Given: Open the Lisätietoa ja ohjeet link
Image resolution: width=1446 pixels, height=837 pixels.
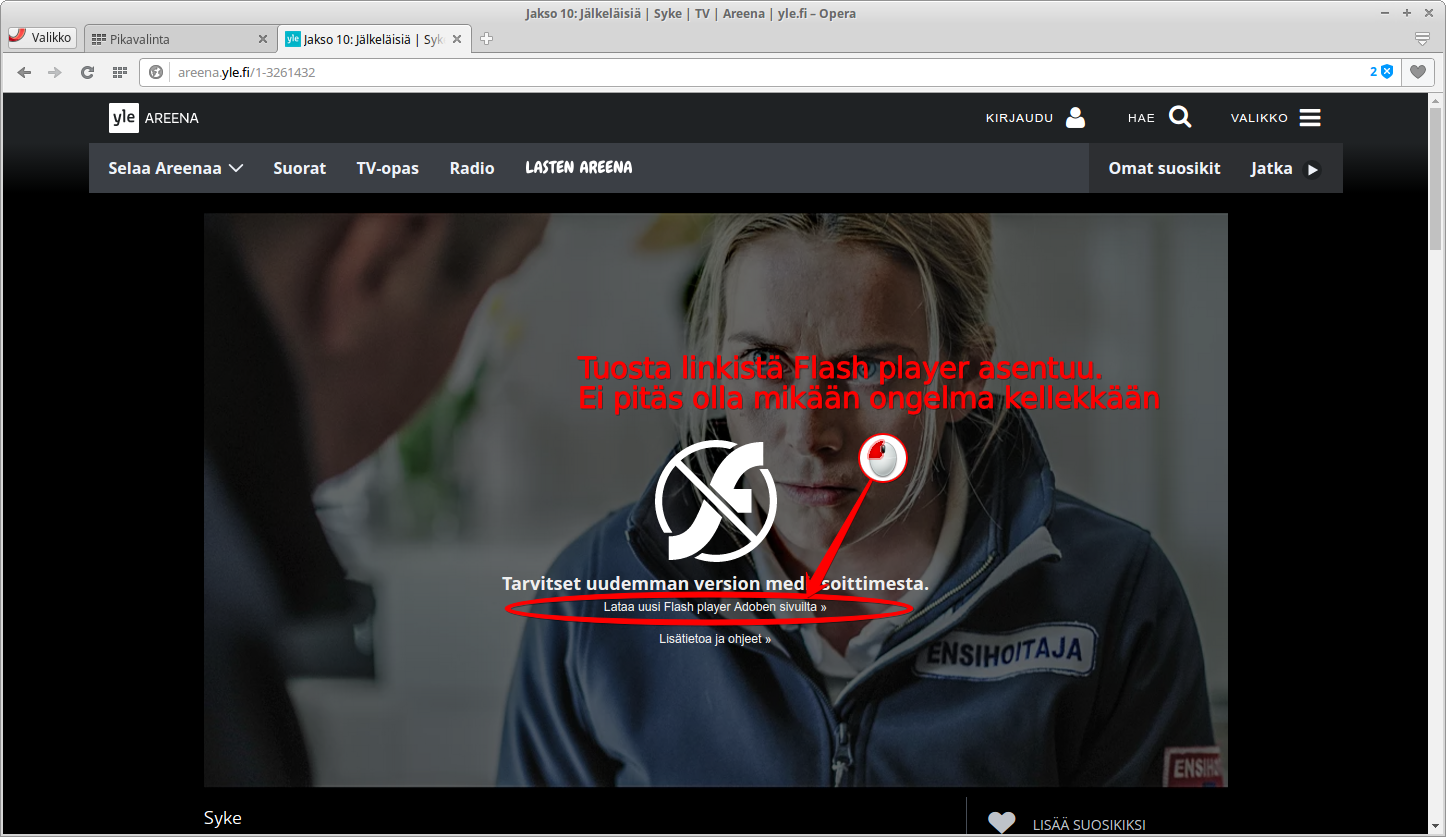Looking at the screenshot, I should click(715, 638).
